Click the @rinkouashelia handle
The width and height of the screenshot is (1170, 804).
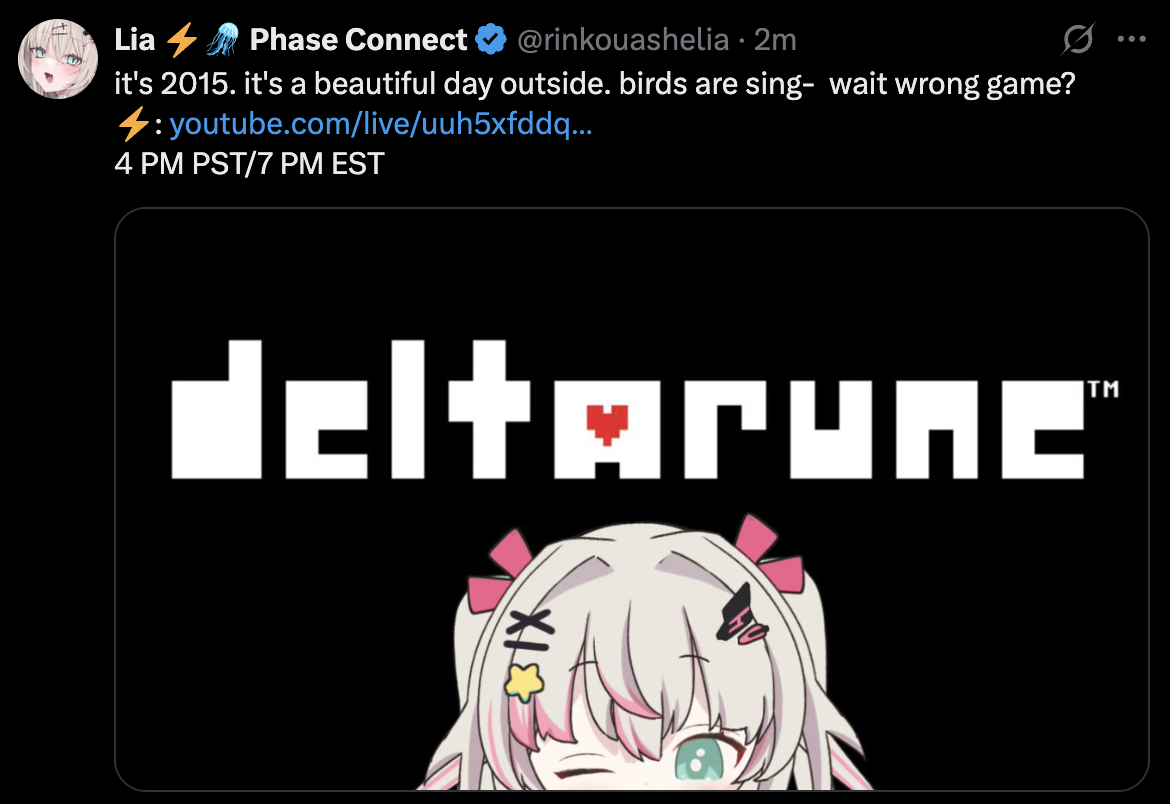click(x=622, y=40)
